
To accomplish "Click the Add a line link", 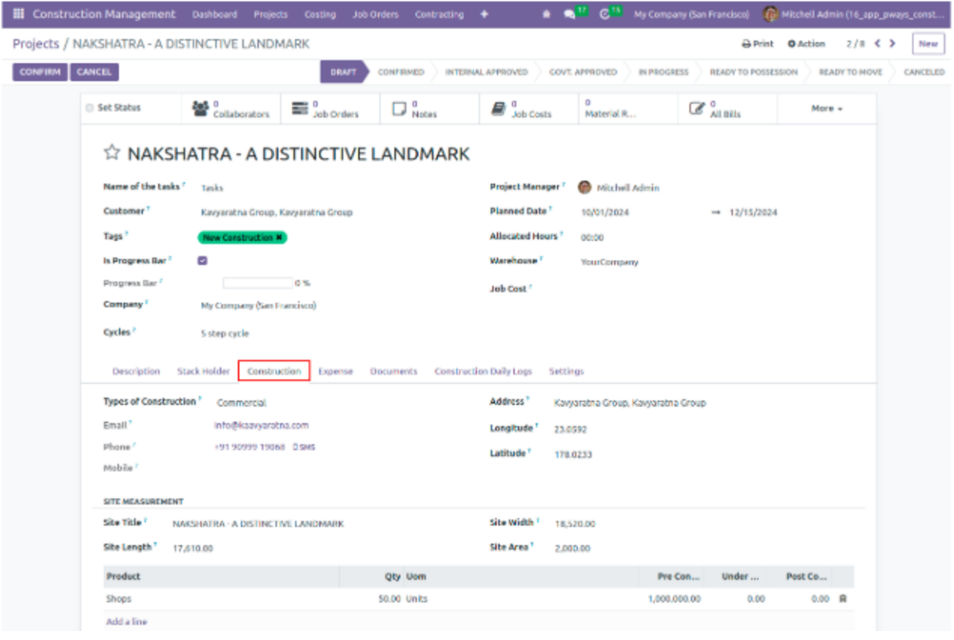I will [x=127, y=622].
